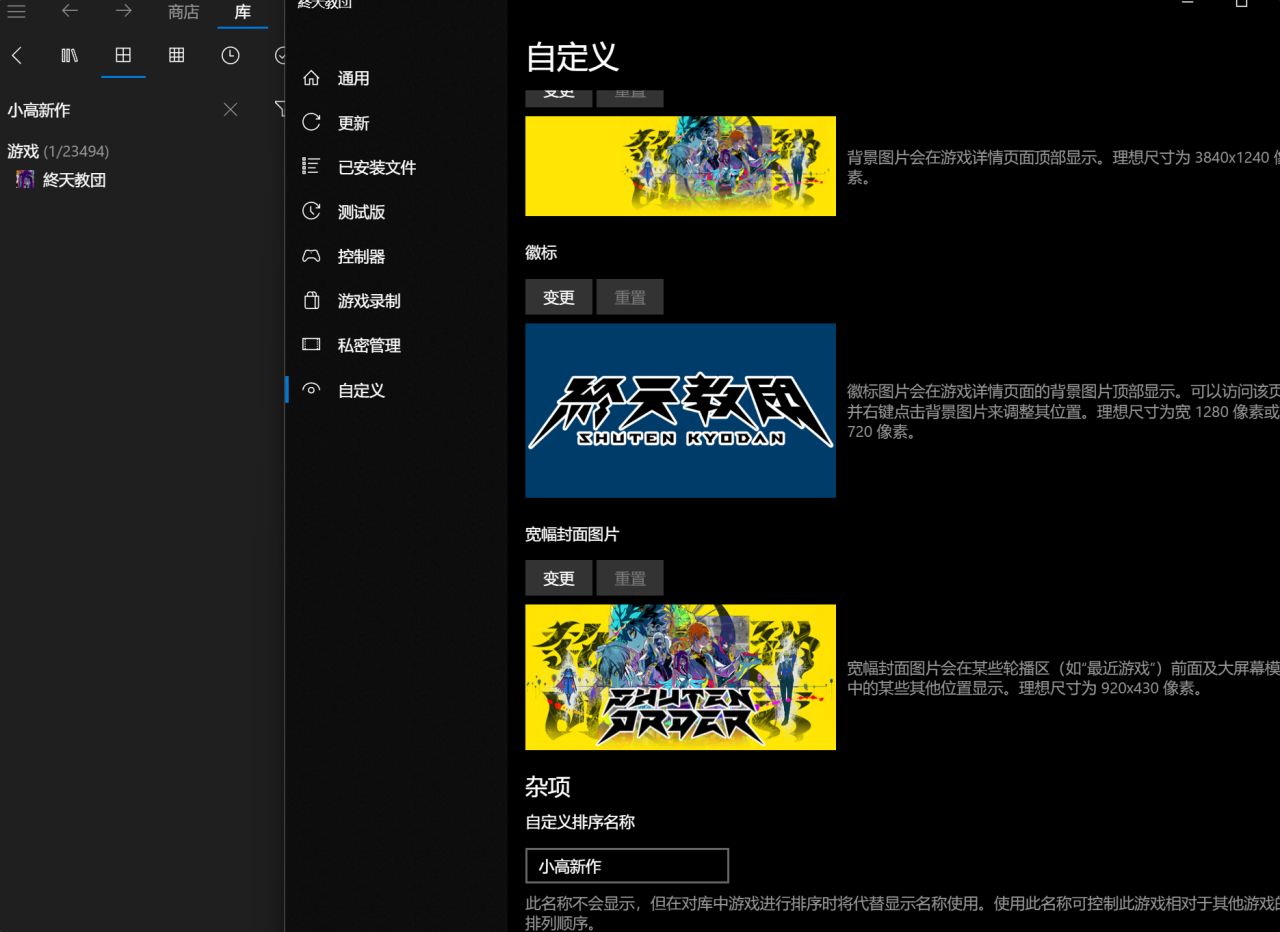Switch to the 商店 tab
The image size is (1280, 932).
184,12
